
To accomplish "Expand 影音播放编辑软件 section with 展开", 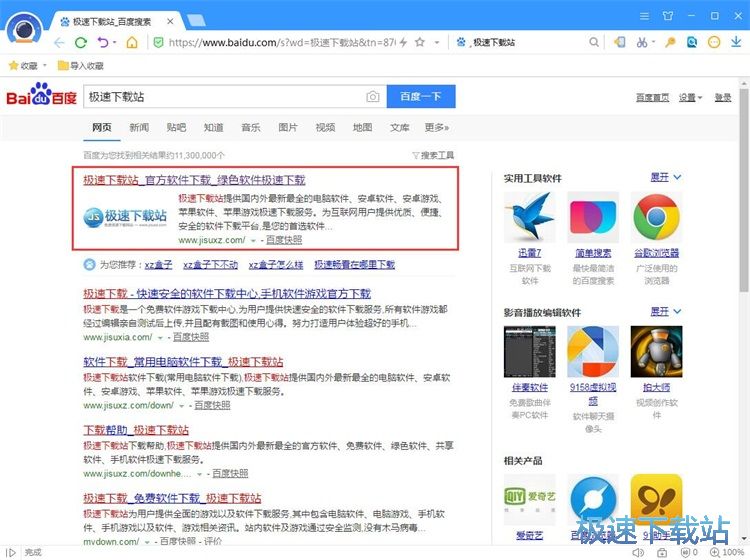I will [x=665, y=312].
